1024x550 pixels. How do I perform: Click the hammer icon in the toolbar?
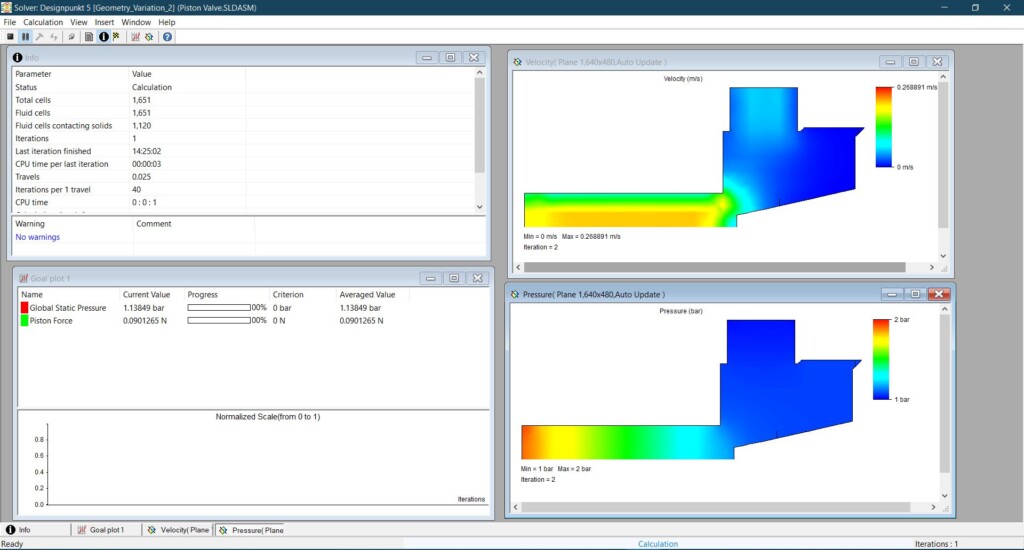tap(39, 37)
